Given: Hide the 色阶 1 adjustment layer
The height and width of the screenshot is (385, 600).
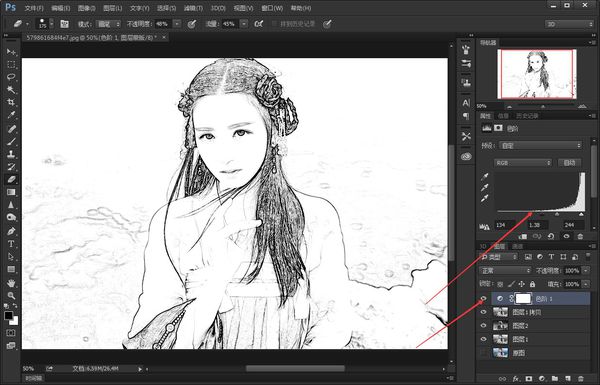Looking at the screenshot, I should point(484,299).
